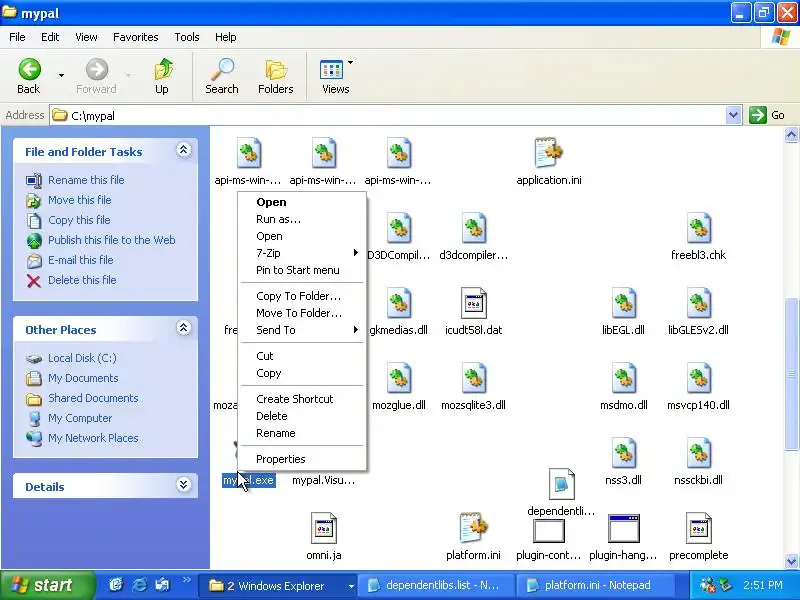Expand the 7-Zip submenu
The image size is (800, 600).
[302, 253]
